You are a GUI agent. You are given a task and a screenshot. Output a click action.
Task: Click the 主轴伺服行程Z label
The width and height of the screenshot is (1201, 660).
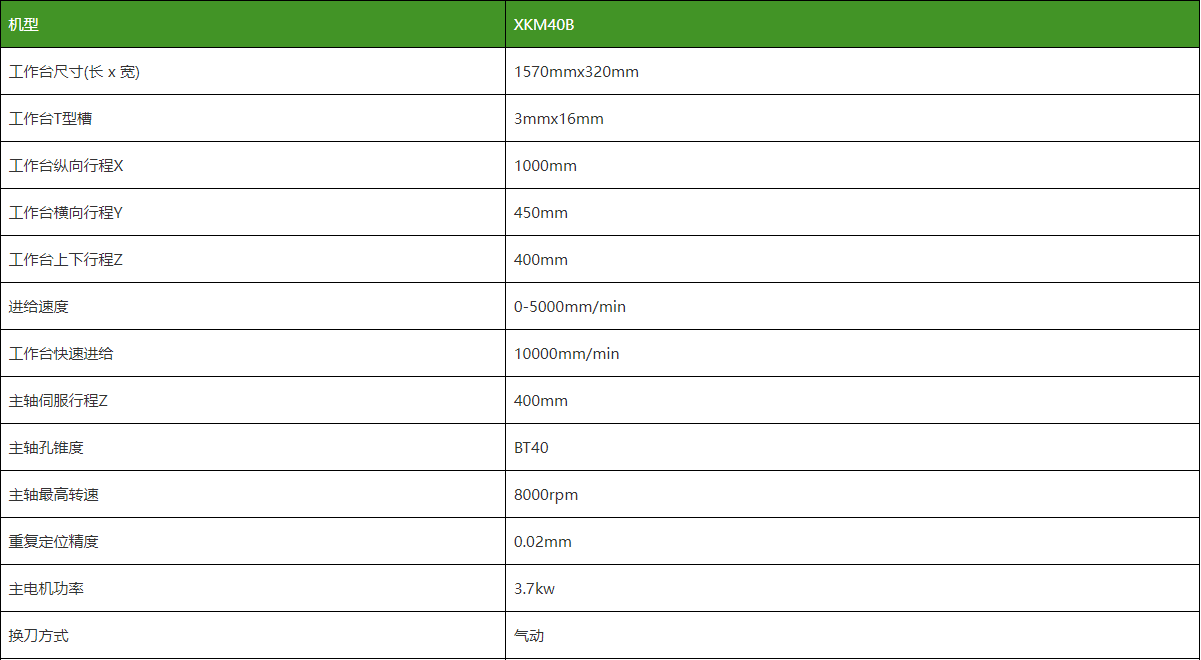pyautogui.click(x=58, y=401)
